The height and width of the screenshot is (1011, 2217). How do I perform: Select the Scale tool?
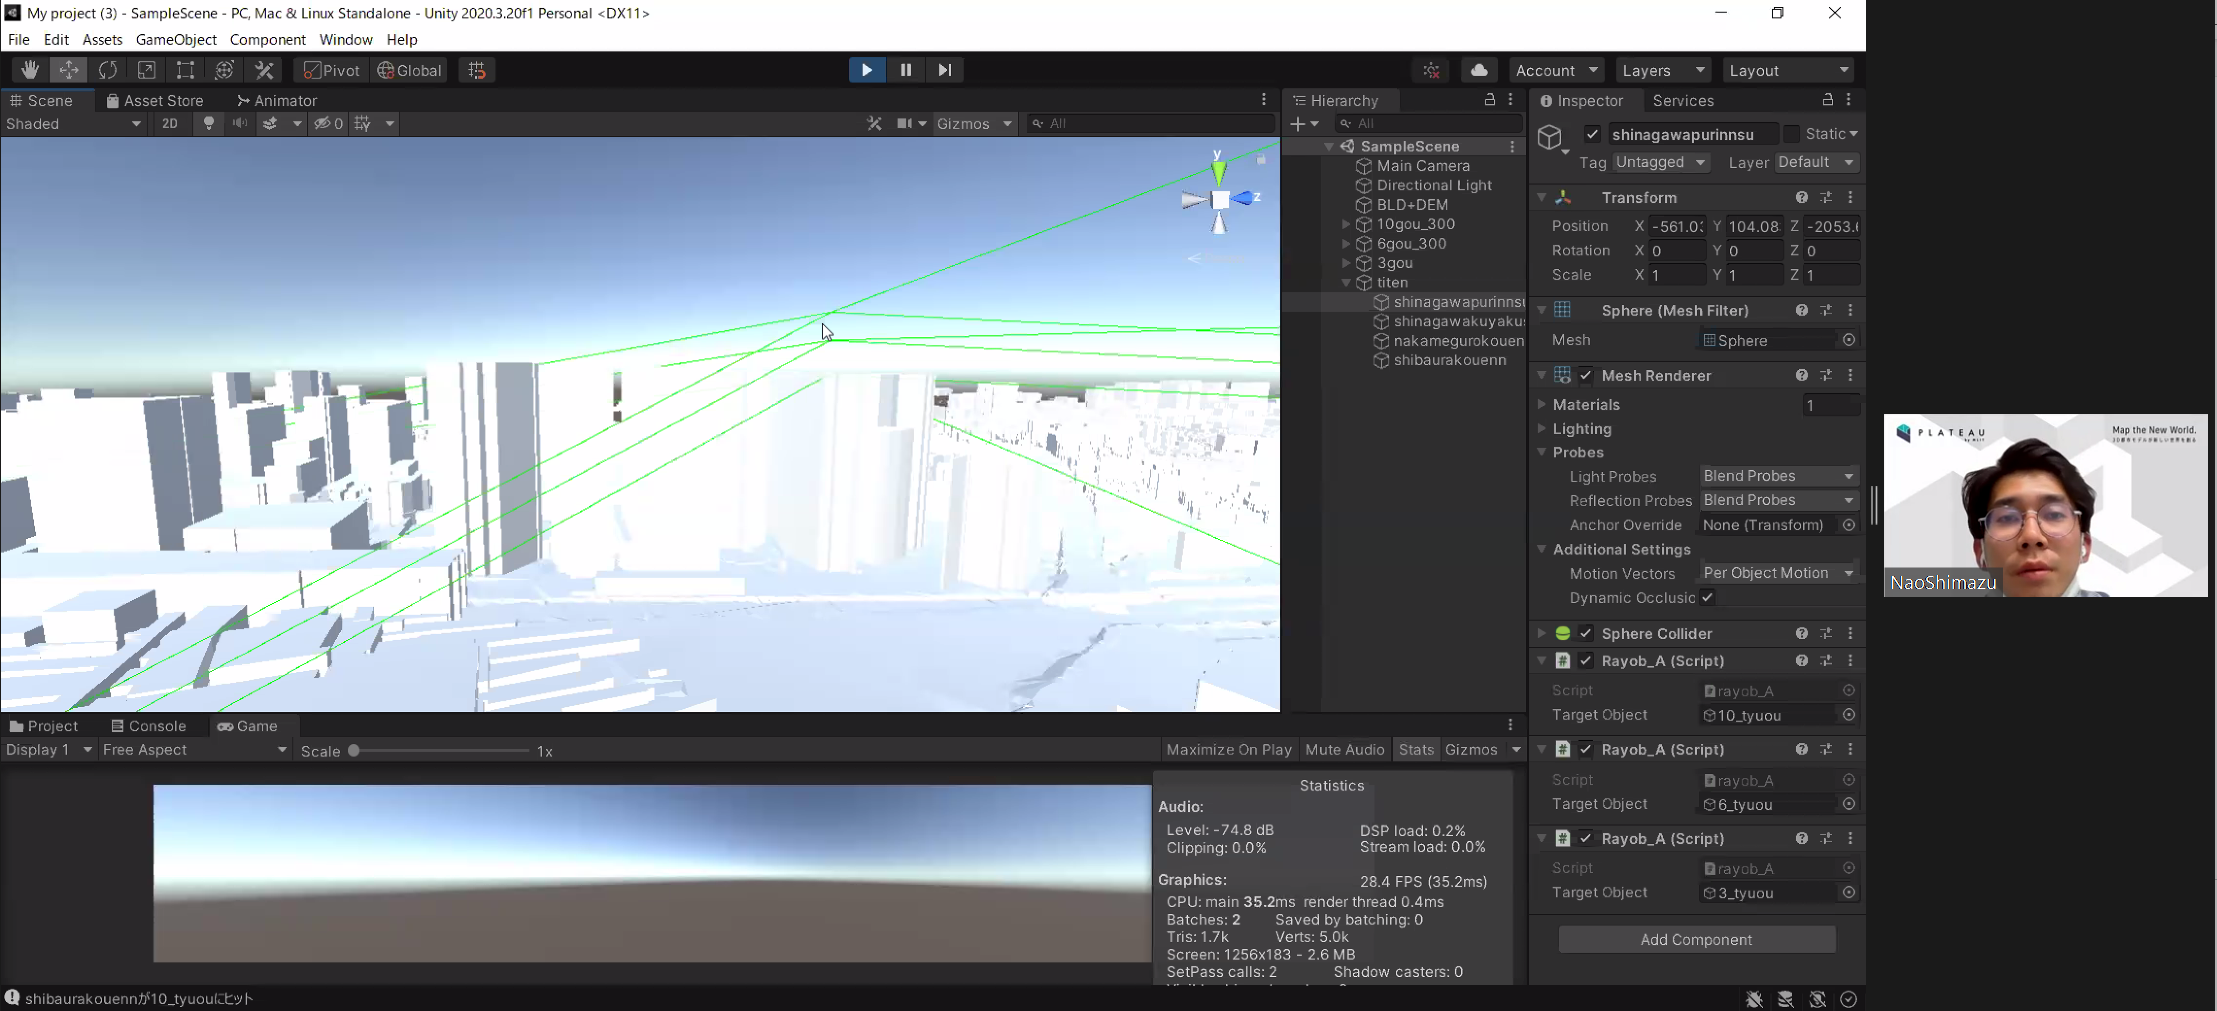coord(147,70)
